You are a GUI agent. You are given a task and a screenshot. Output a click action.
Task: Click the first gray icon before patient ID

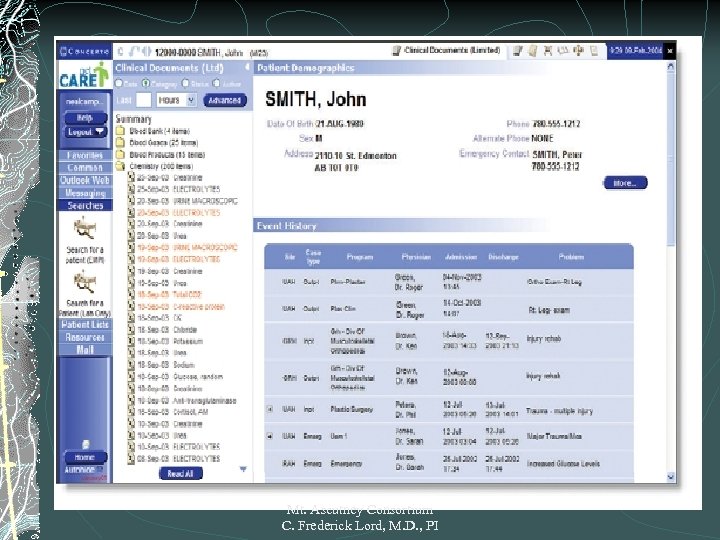(121, 51)
